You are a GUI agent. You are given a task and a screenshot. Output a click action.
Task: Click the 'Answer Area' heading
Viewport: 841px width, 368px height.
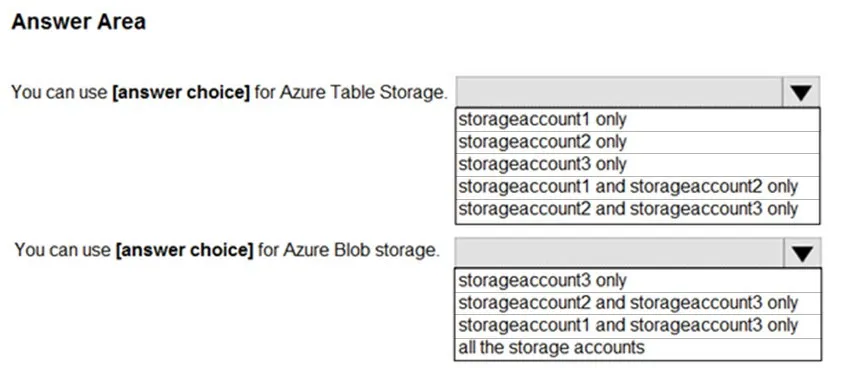[78, 22]
